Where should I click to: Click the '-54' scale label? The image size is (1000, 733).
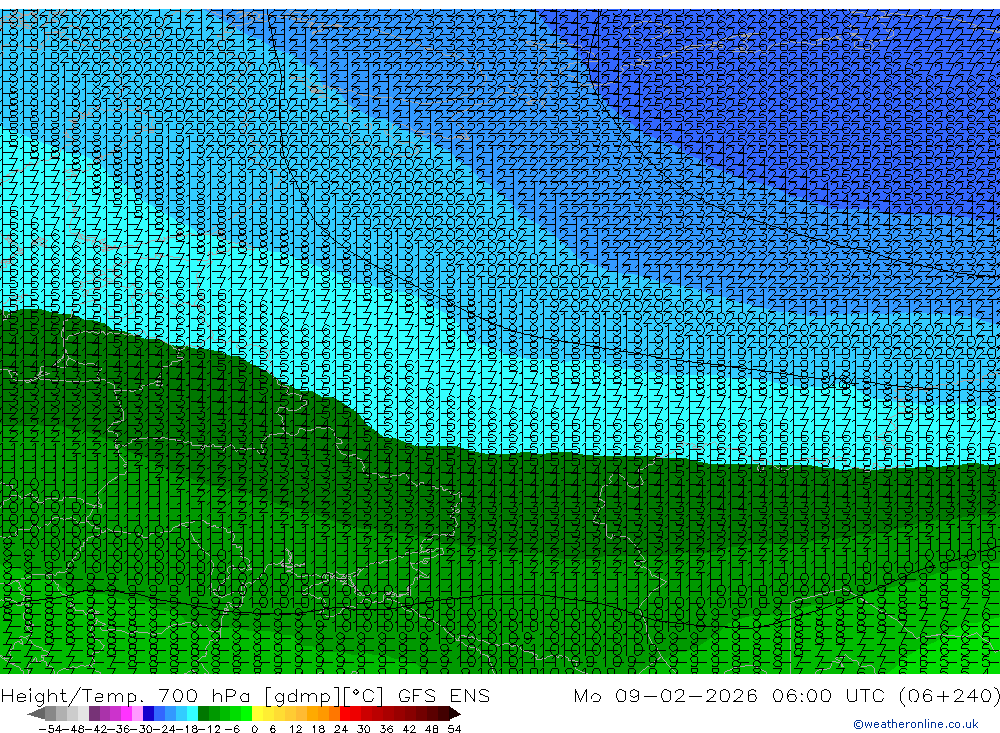coord(50,729)
